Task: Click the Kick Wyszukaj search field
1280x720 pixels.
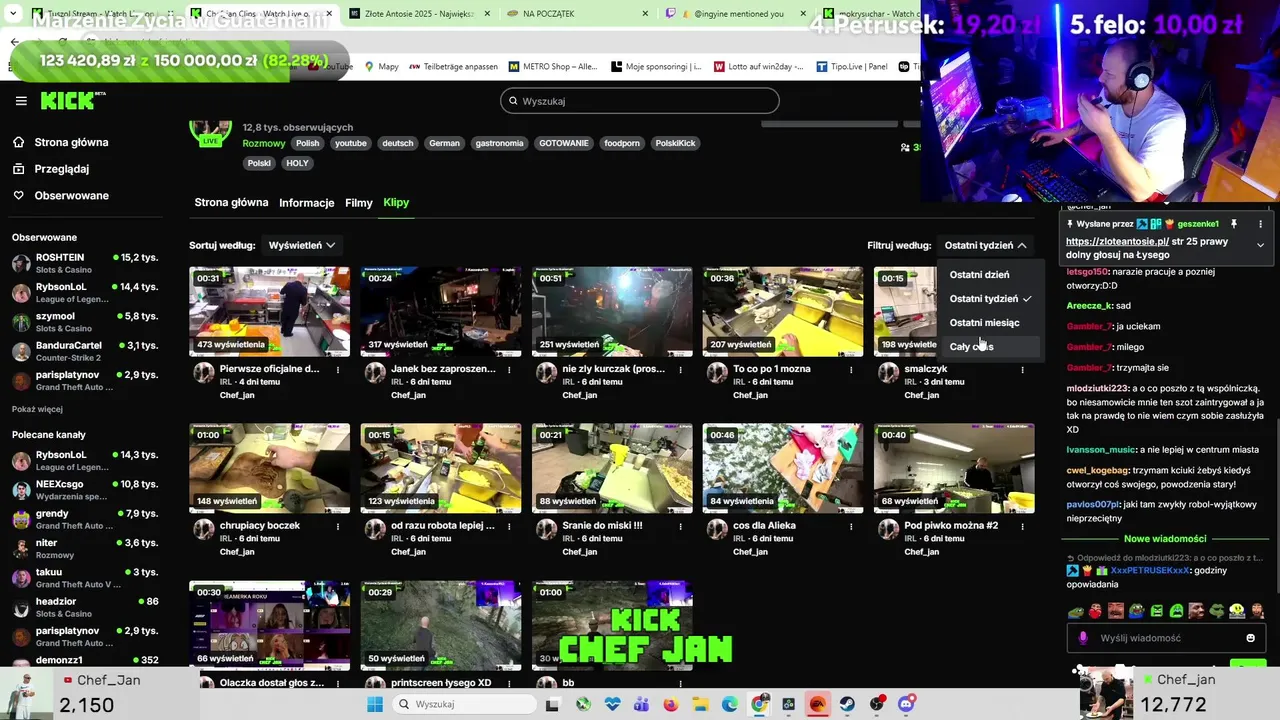Action: 640,101
